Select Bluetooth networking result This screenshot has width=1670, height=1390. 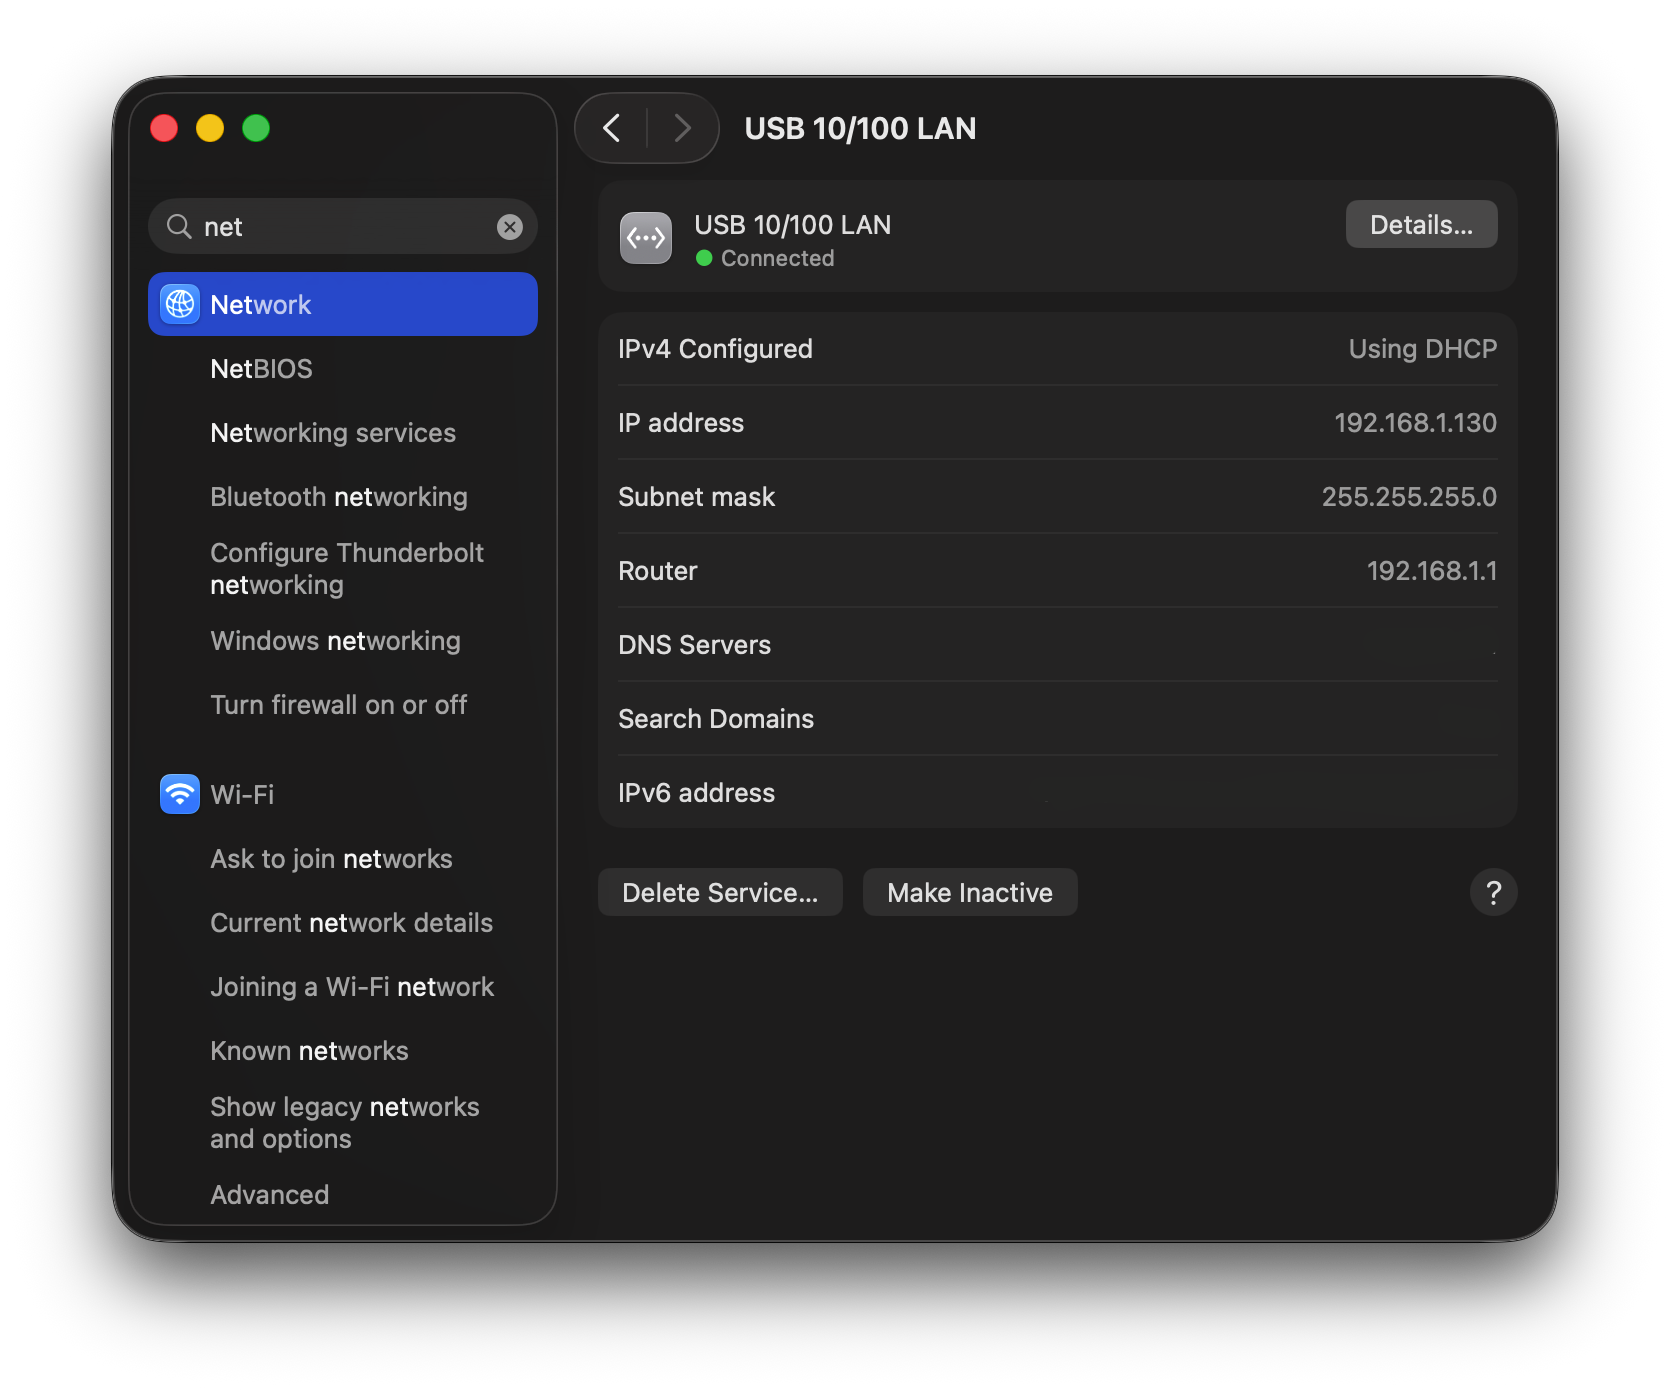coord(338,497)
